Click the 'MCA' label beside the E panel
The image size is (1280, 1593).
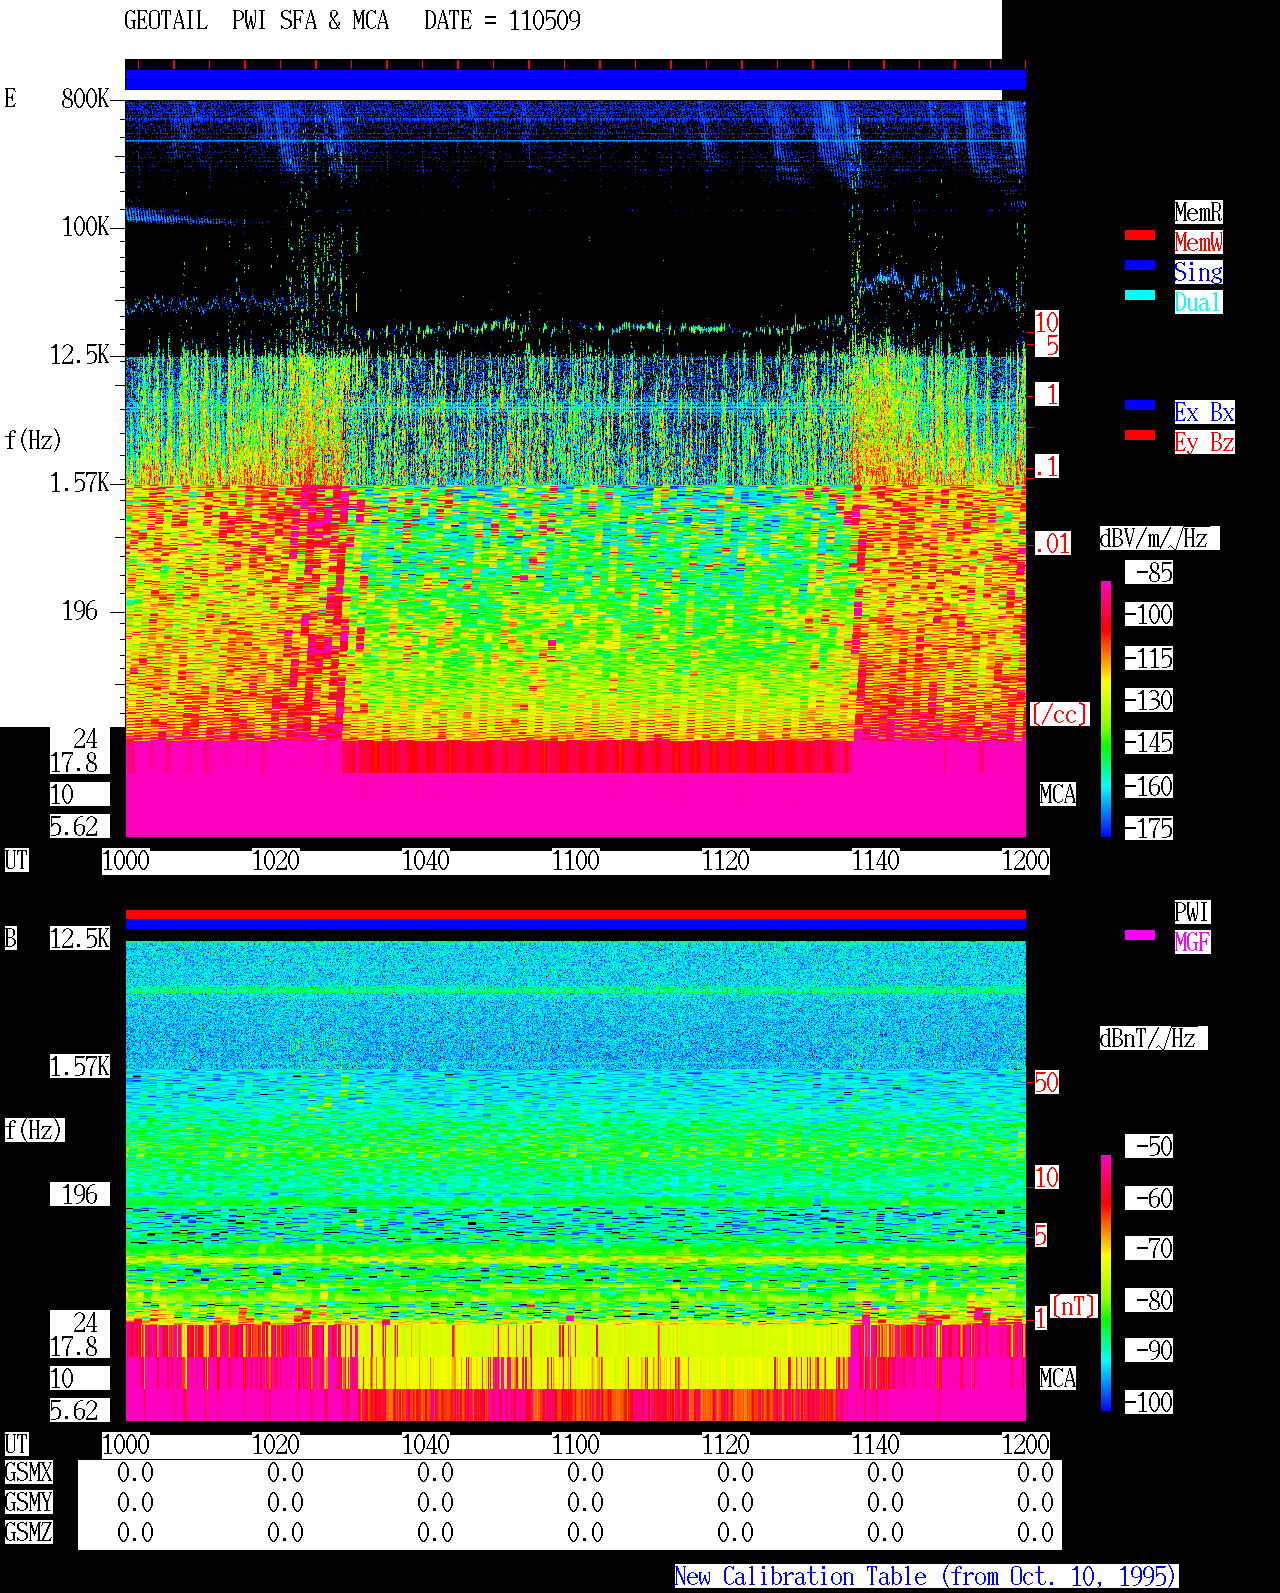click(1058, 794)
